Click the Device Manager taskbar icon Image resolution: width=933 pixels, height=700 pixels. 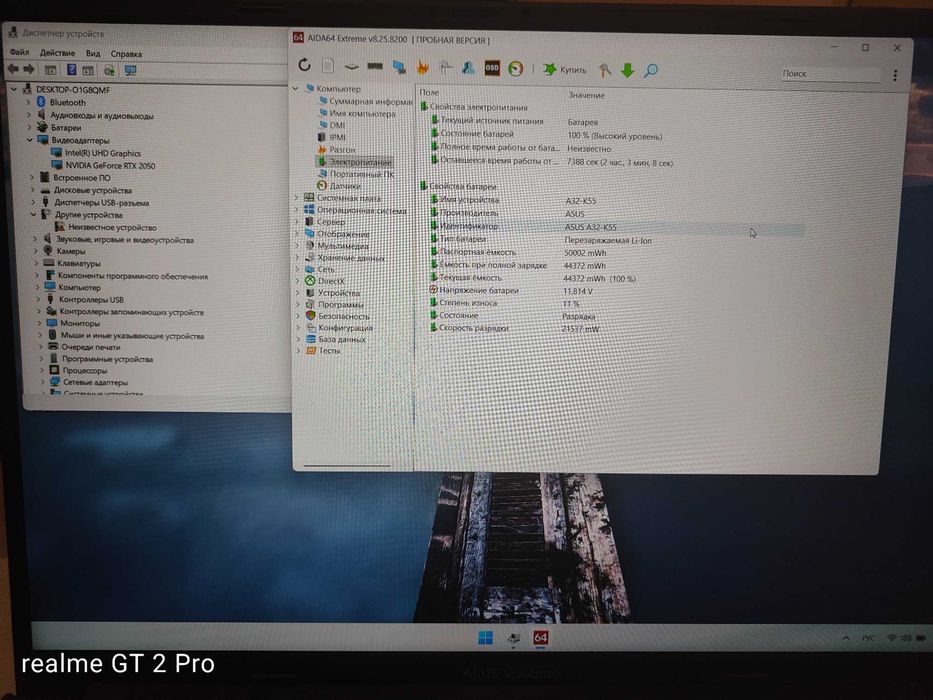pyautogui.click(x=514, y=638)
